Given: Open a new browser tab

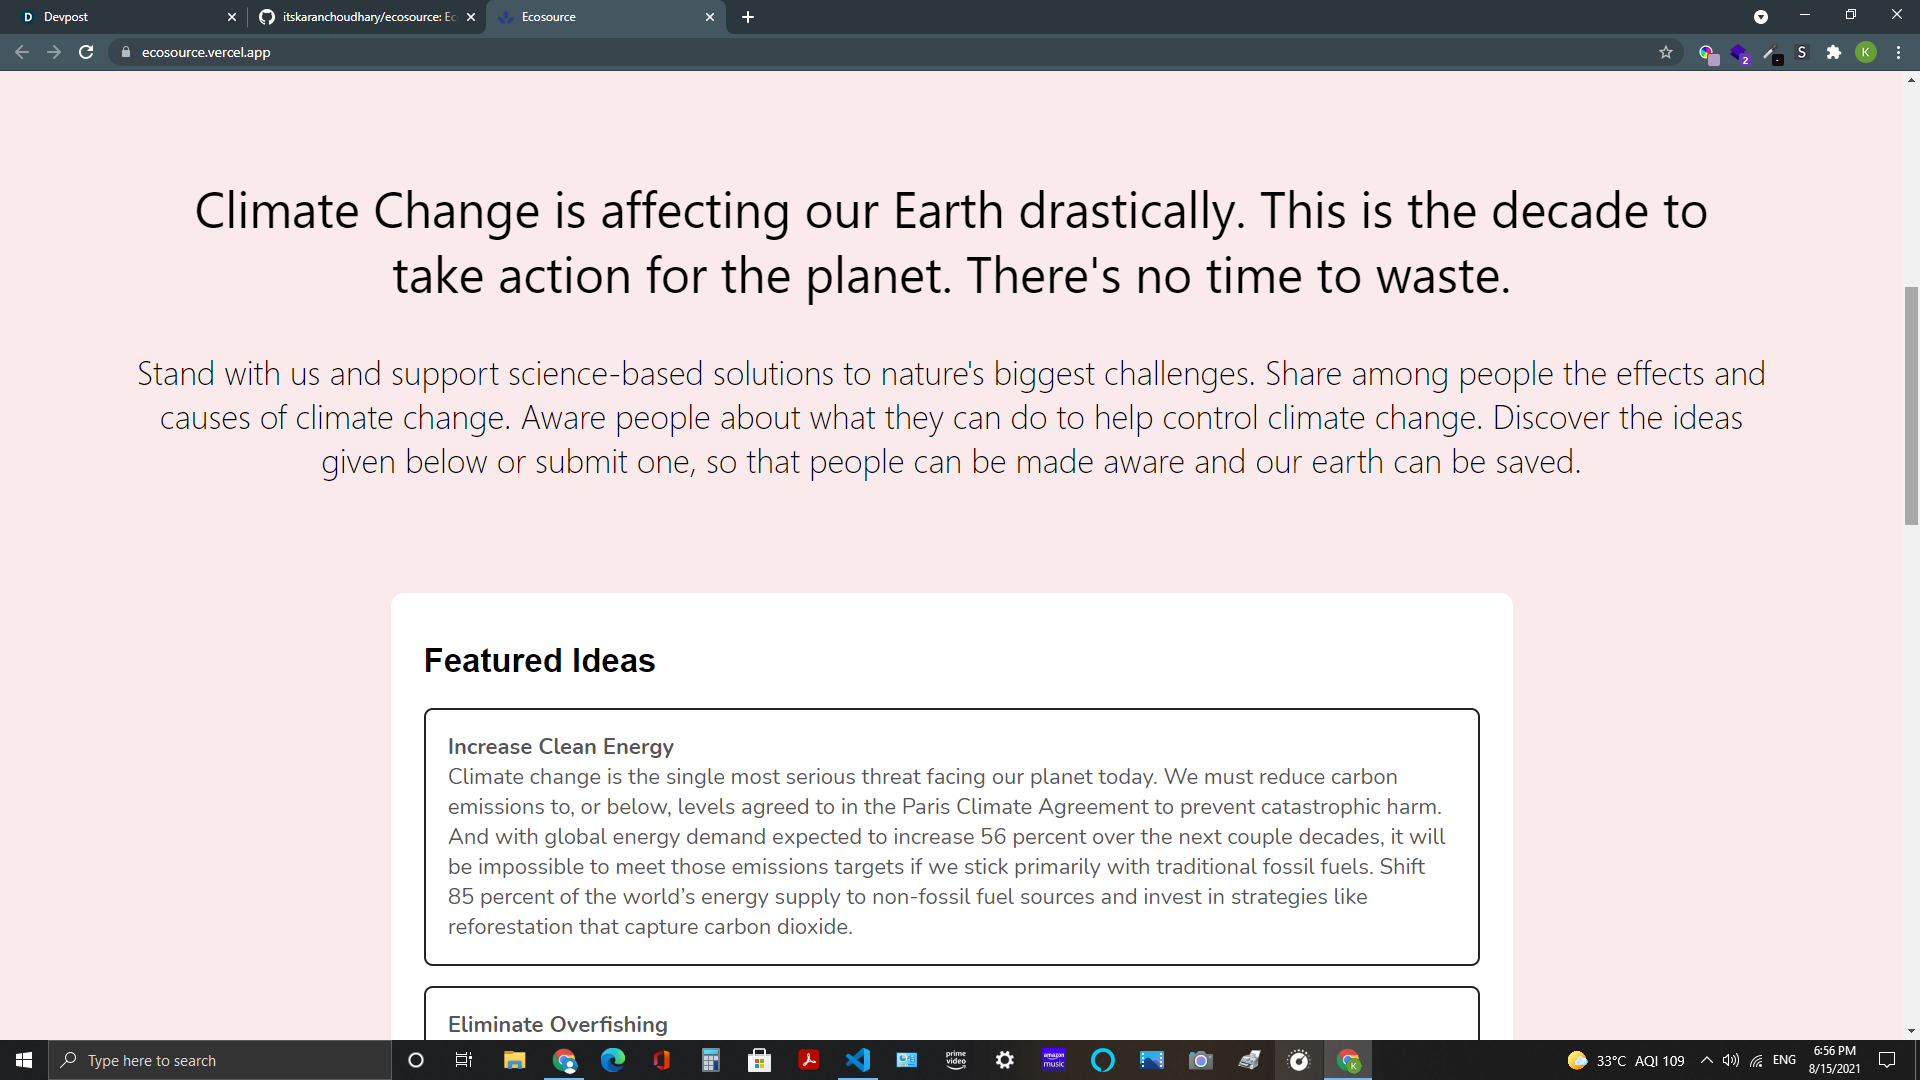Looking at the screenshot, I should coord(748,17).
